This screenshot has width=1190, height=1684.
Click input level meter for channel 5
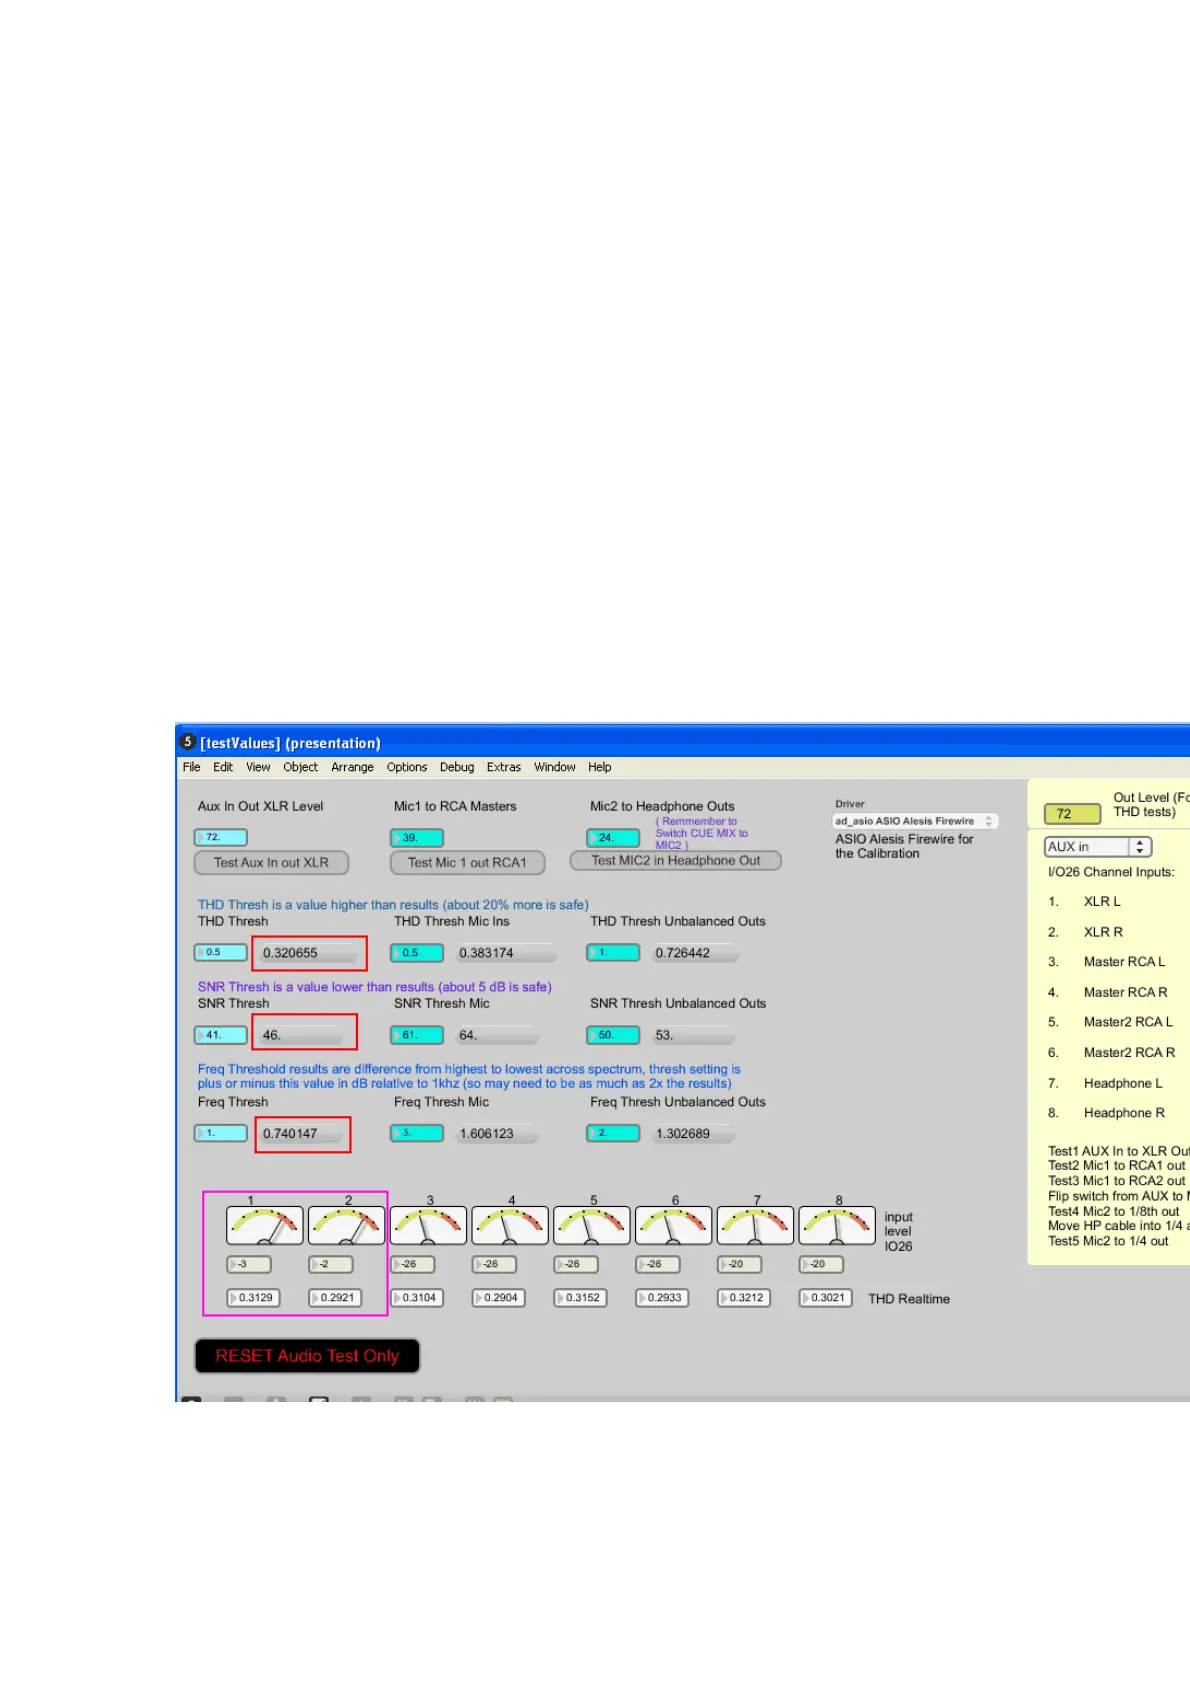click(592, 1225)
